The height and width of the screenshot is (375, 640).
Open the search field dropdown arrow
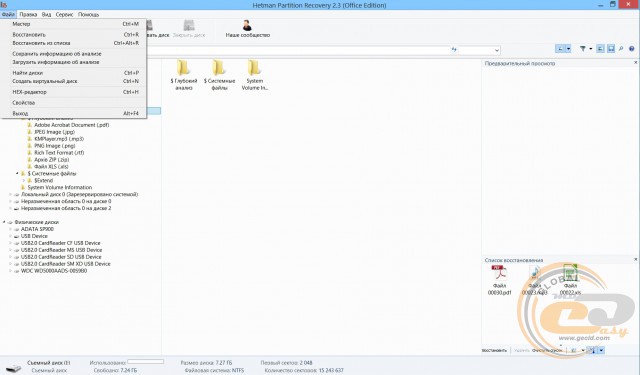pyautogui.click(x=496, y=50)
